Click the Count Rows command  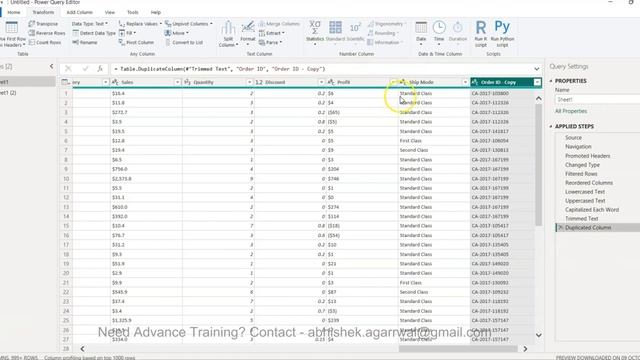(x=45, y=42)
